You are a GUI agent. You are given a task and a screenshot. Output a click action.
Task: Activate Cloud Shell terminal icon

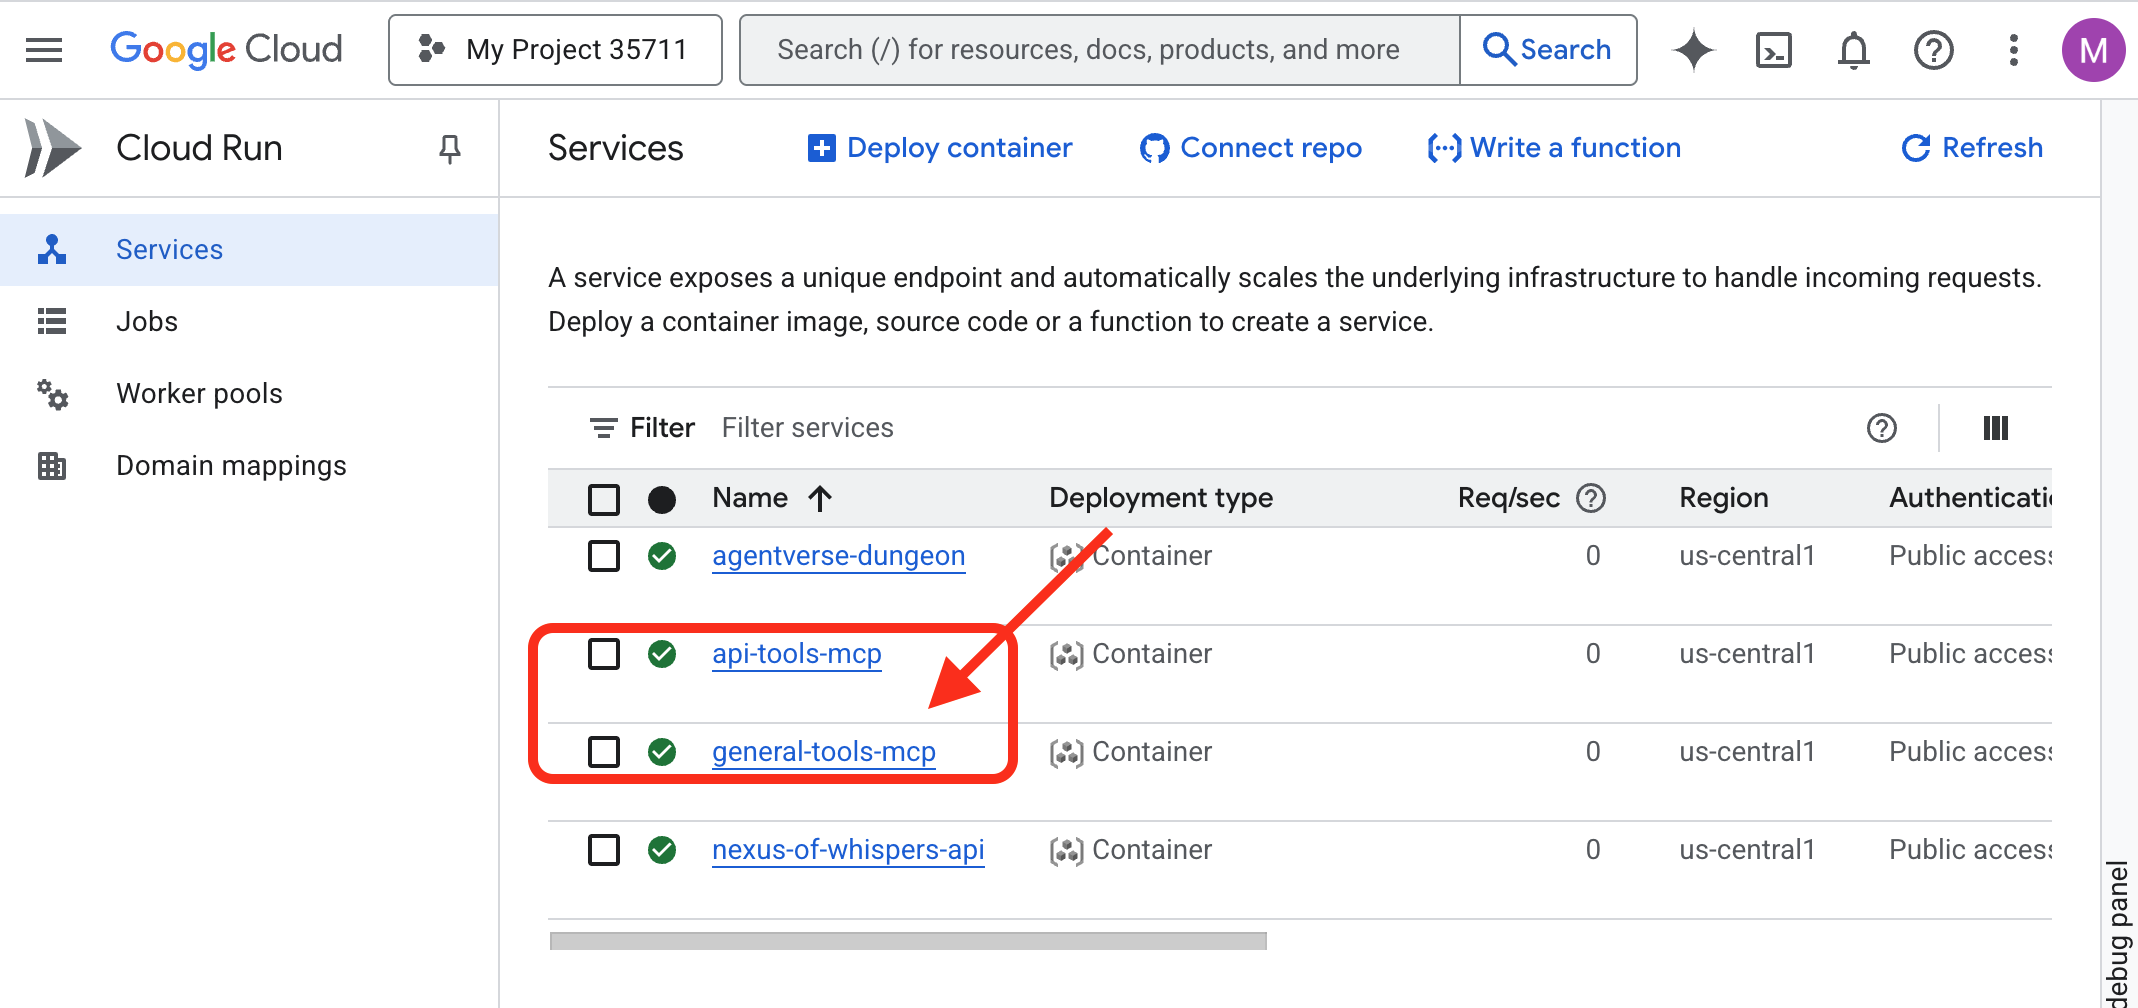tap(1773, 50)
